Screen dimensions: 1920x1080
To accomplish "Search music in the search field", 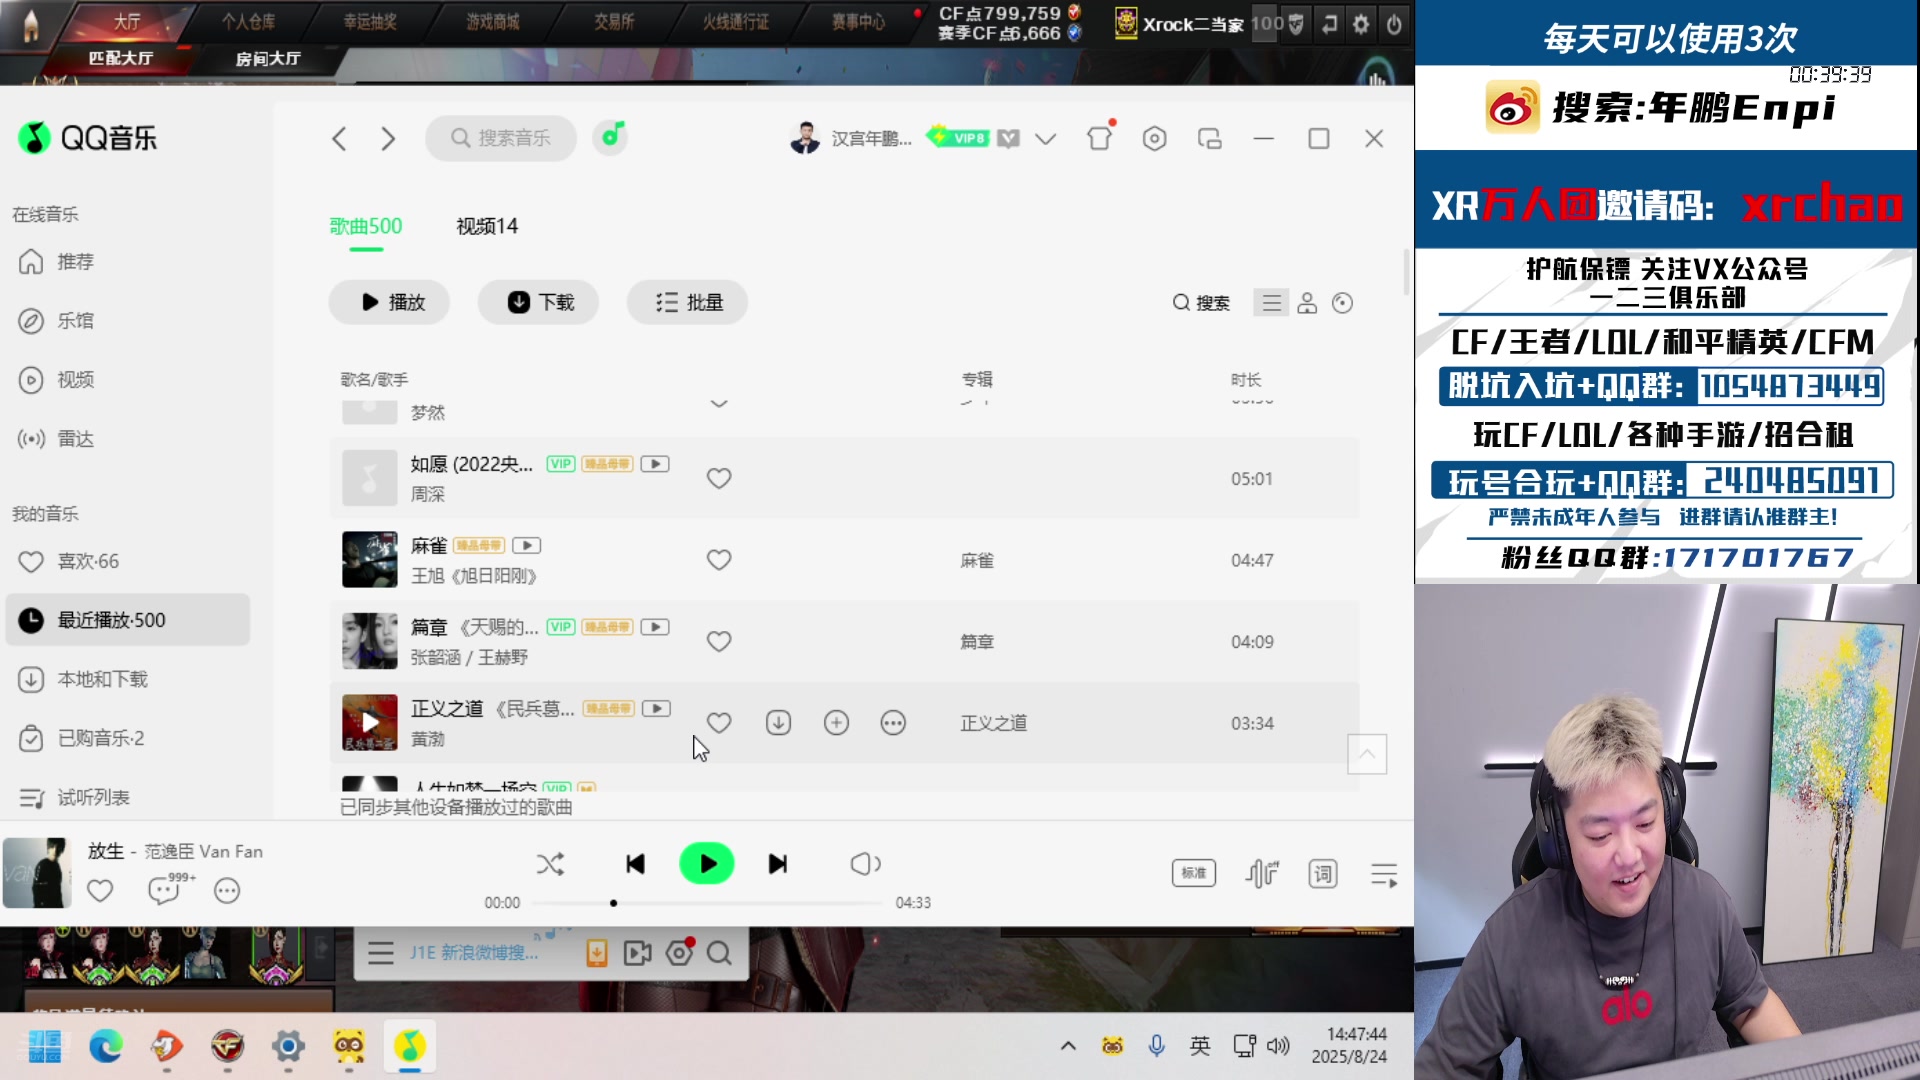I will [501, 138].
